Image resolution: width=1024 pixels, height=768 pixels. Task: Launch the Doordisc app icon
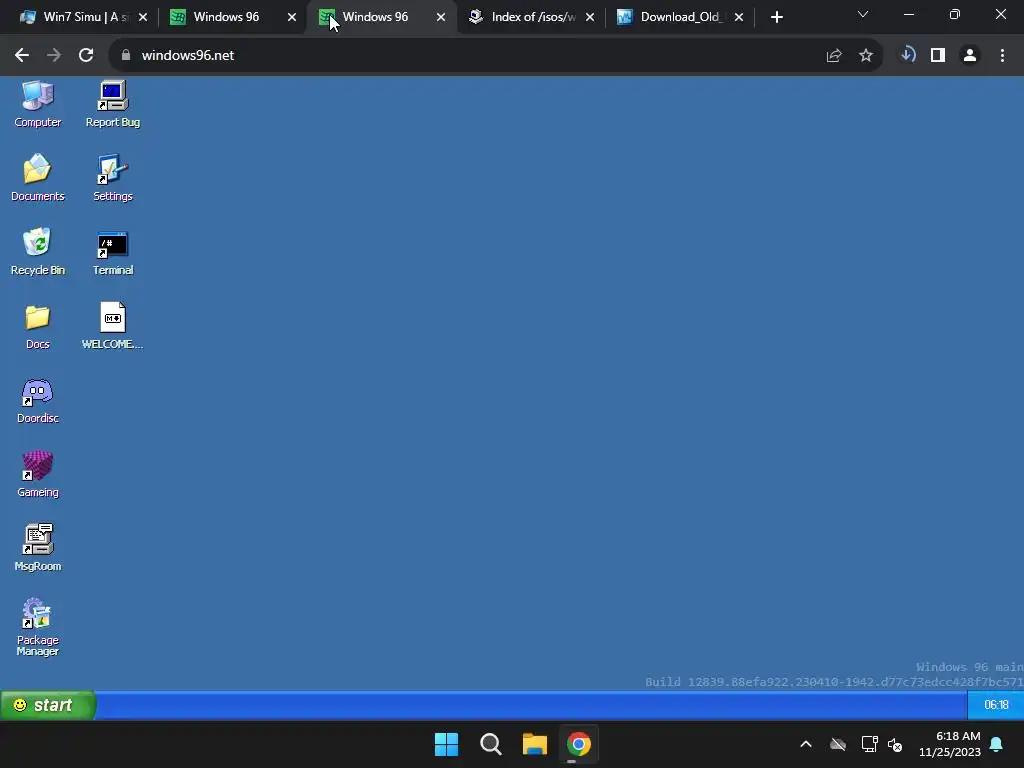37,400
